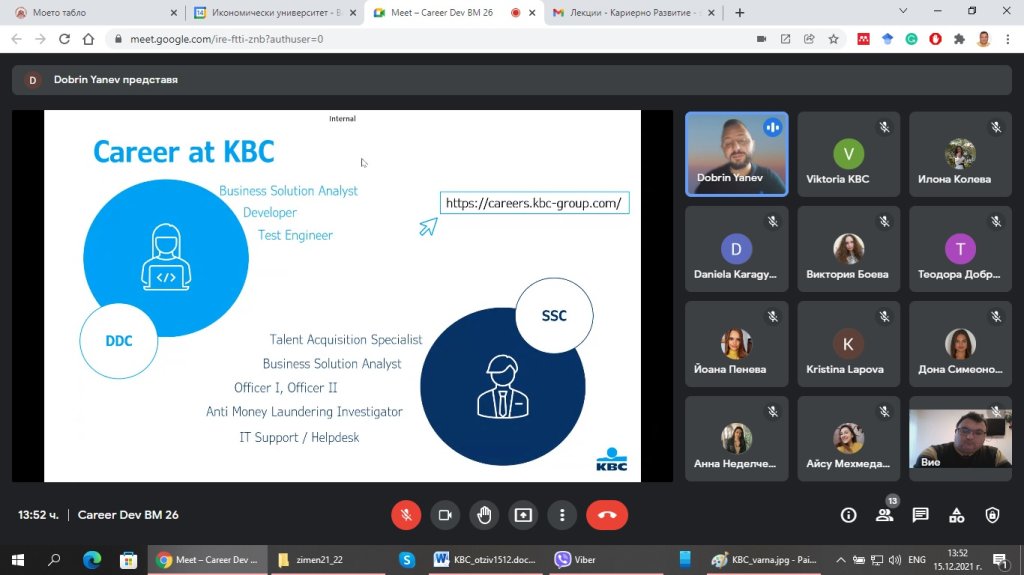Open the Extensions puzzle icon
Image resolution: width=1024 pixels, height=575 pixels.
[959, 39]
